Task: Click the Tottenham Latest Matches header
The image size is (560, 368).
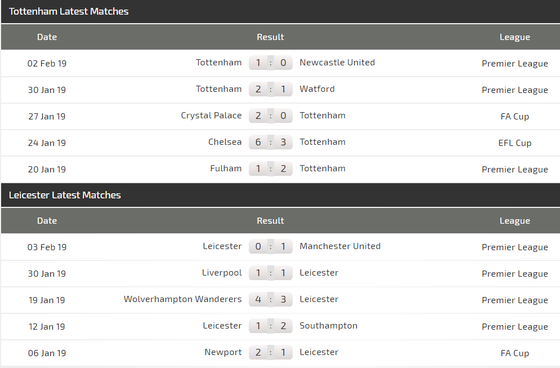Action: coord(69,11)
